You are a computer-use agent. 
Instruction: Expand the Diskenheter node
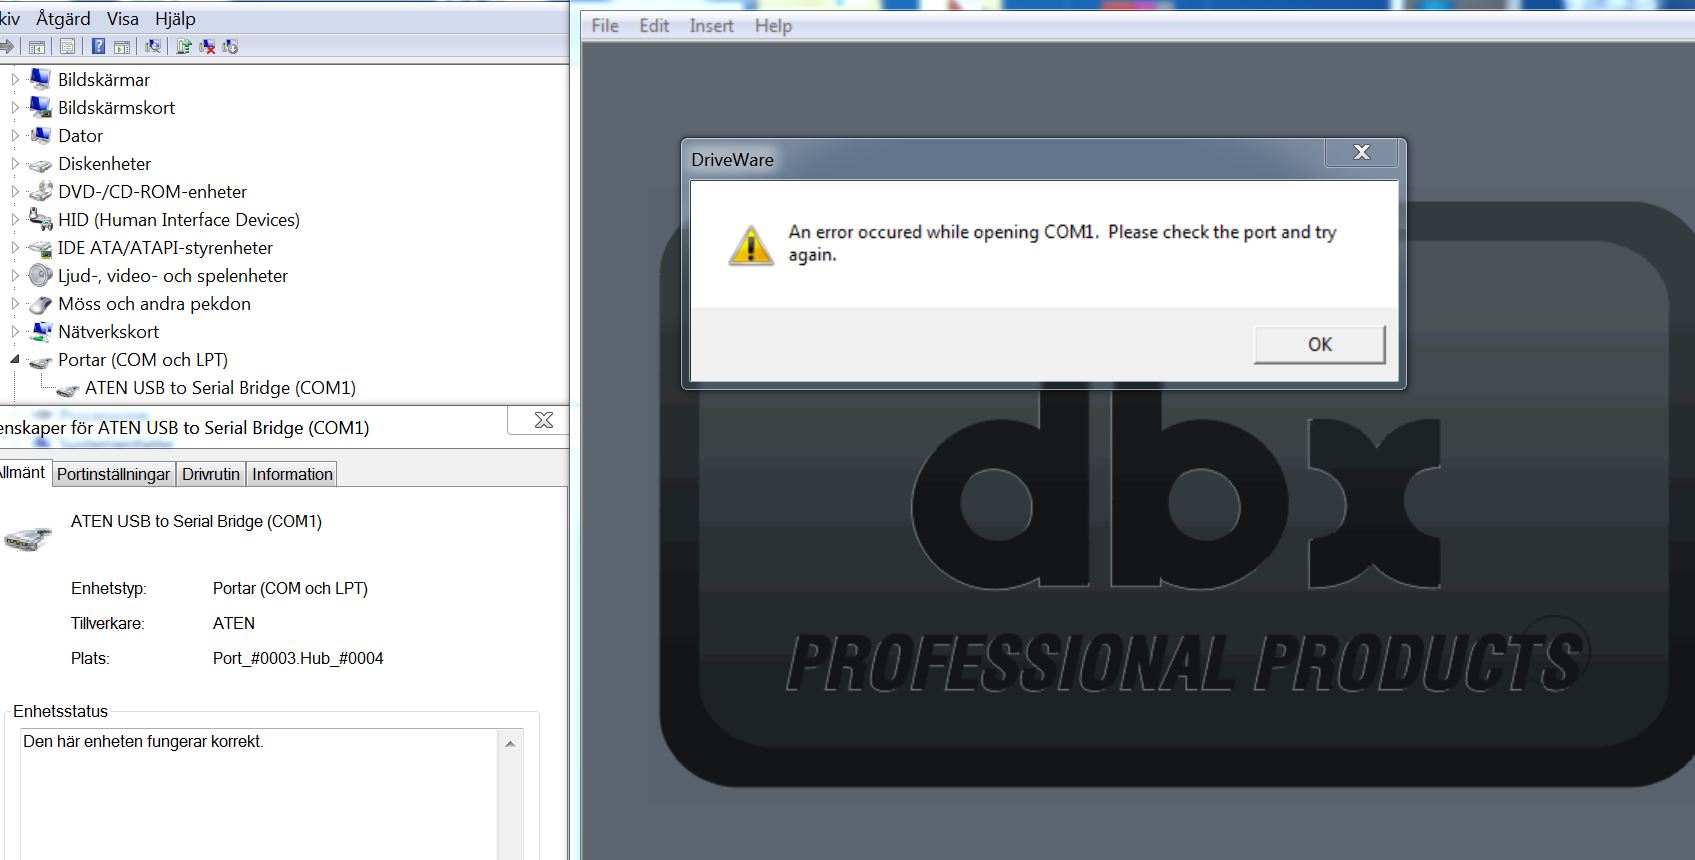tap(15, 163)
